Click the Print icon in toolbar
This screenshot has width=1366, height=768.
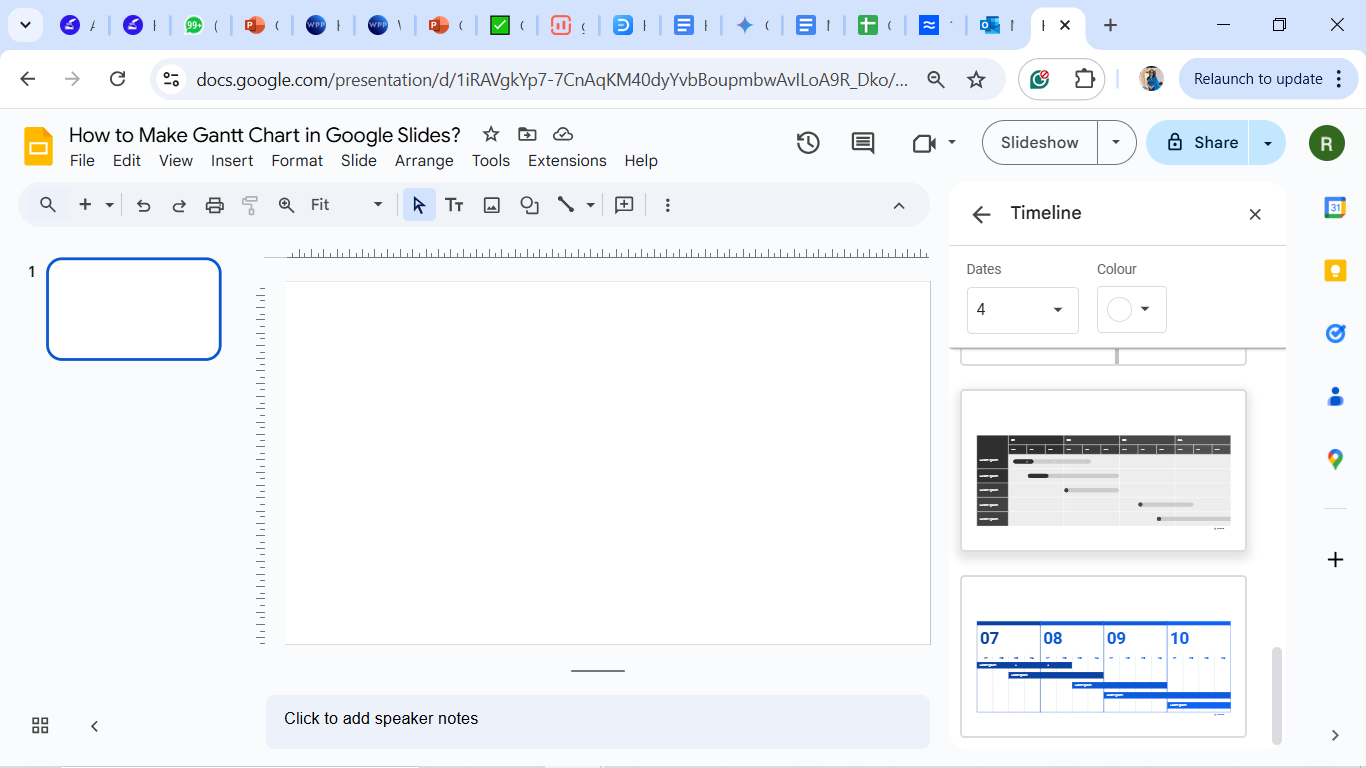pos(215,205)
